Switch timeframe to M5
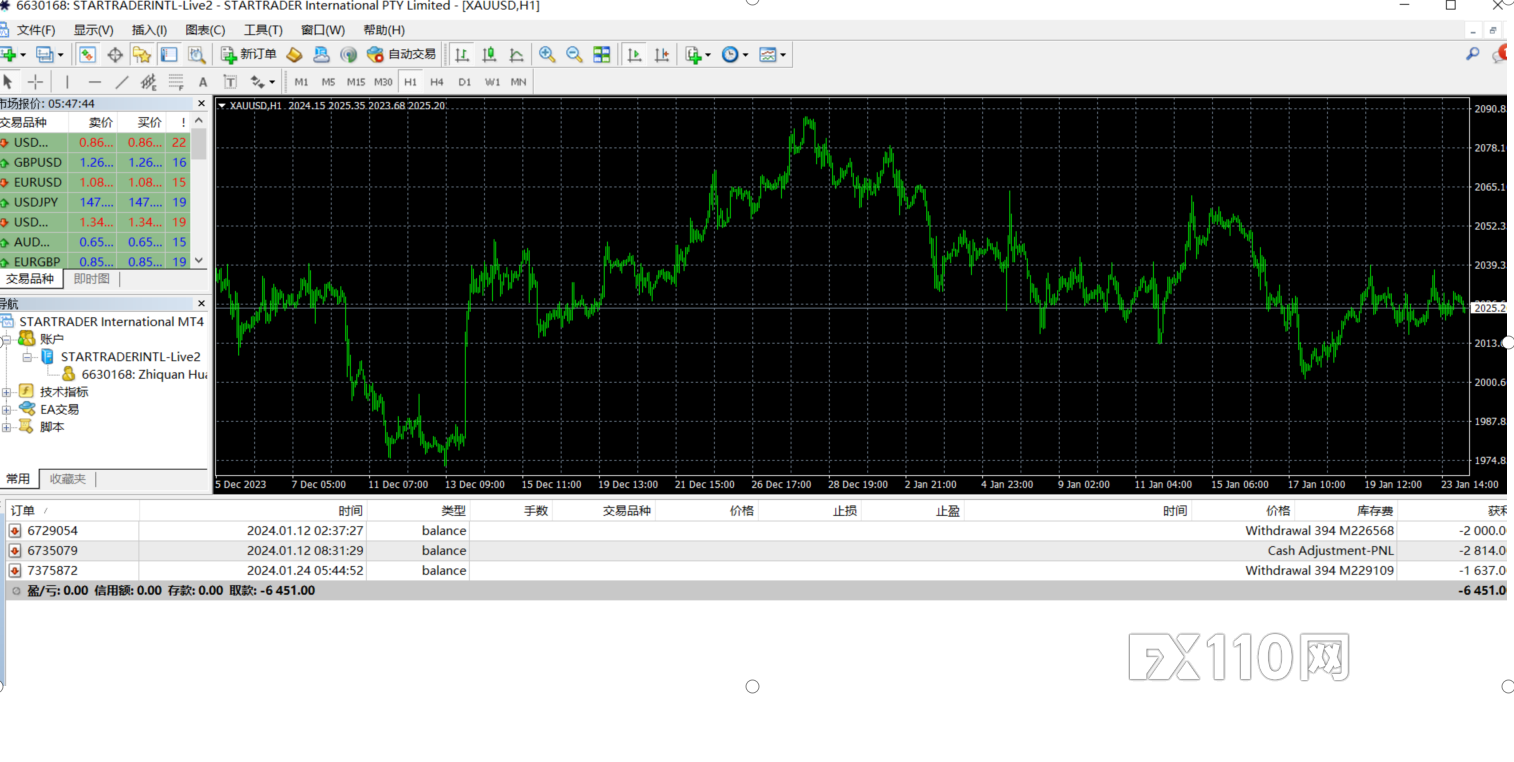Image resolution: width=1514 pixels, height=762 pixels. 328,82
